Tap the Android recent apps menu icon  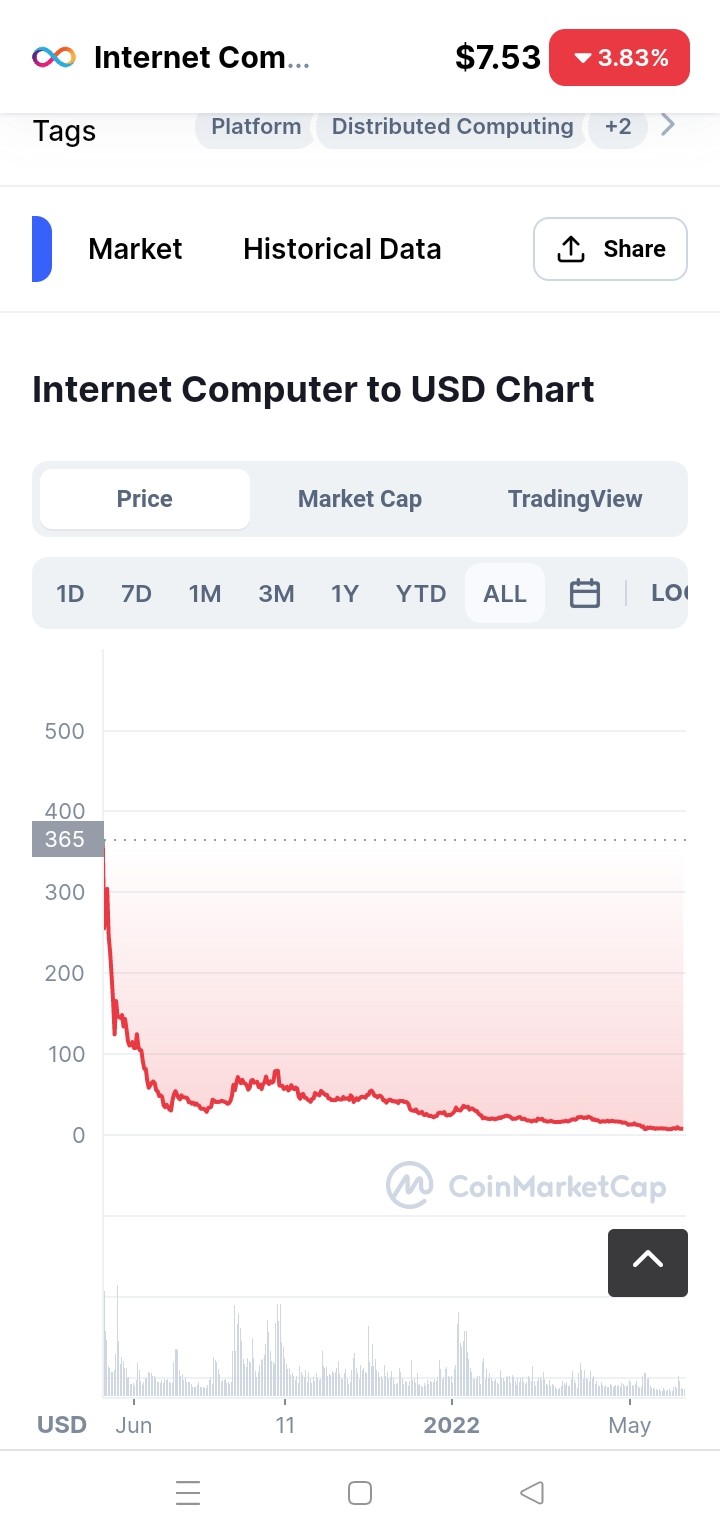coord(188,1493)
